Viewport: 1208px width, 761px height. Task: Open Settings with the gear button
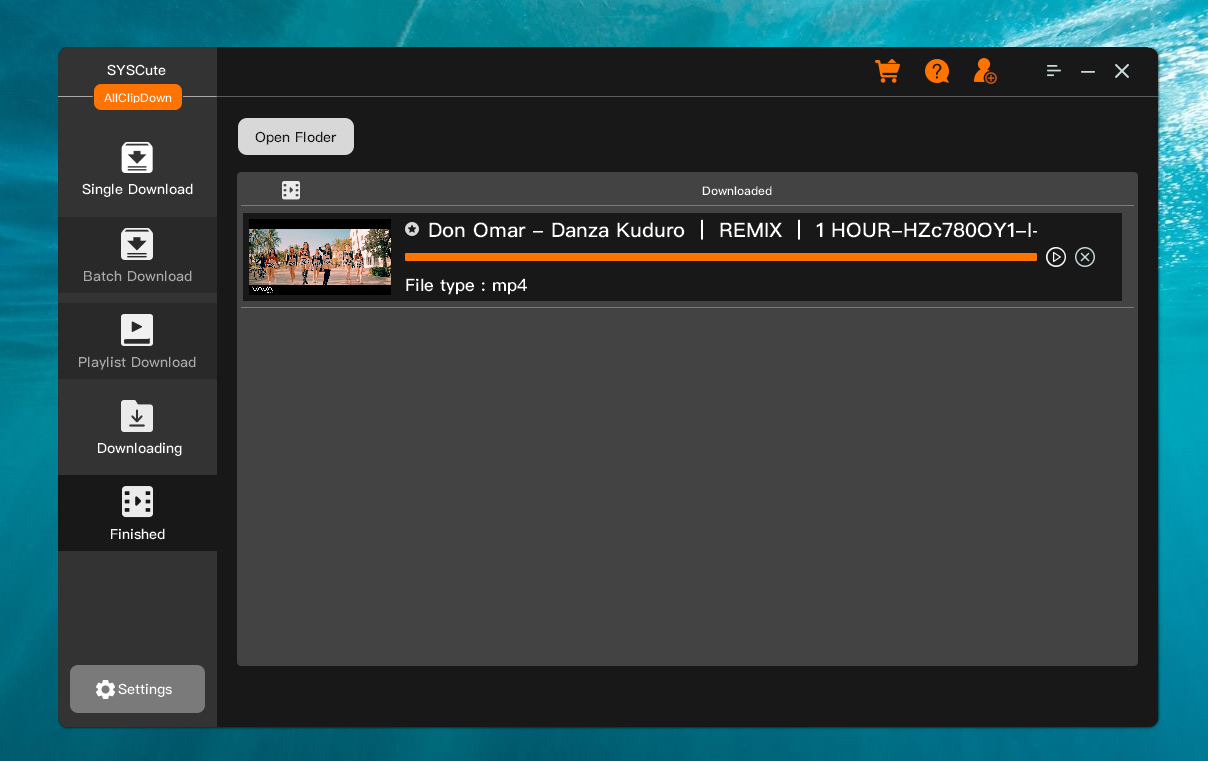coord(137,689)
